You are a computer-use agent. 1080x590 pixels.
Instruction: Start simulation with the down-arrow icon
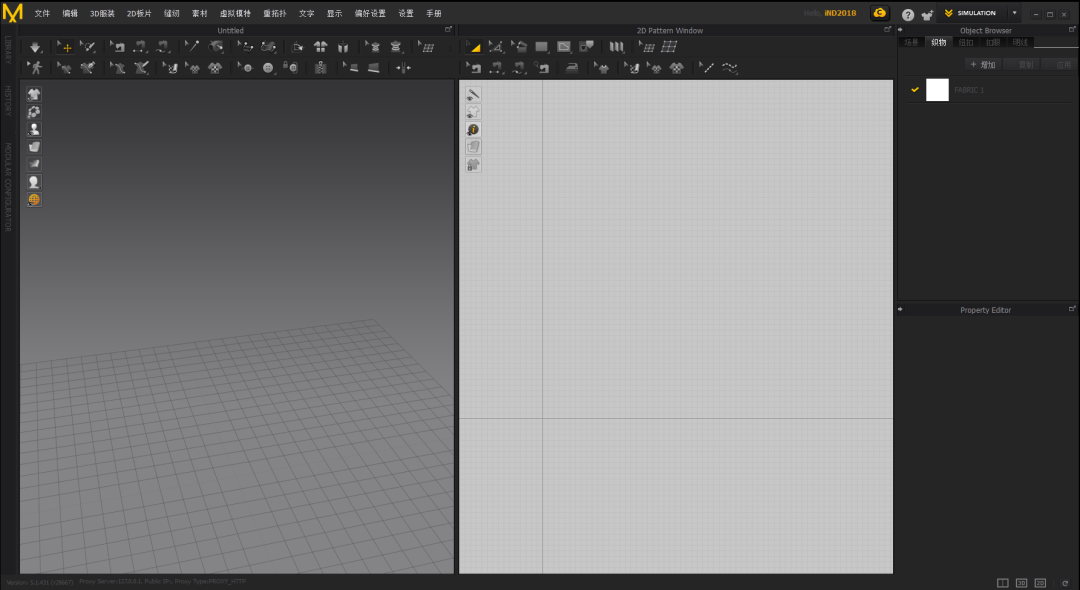35,47
